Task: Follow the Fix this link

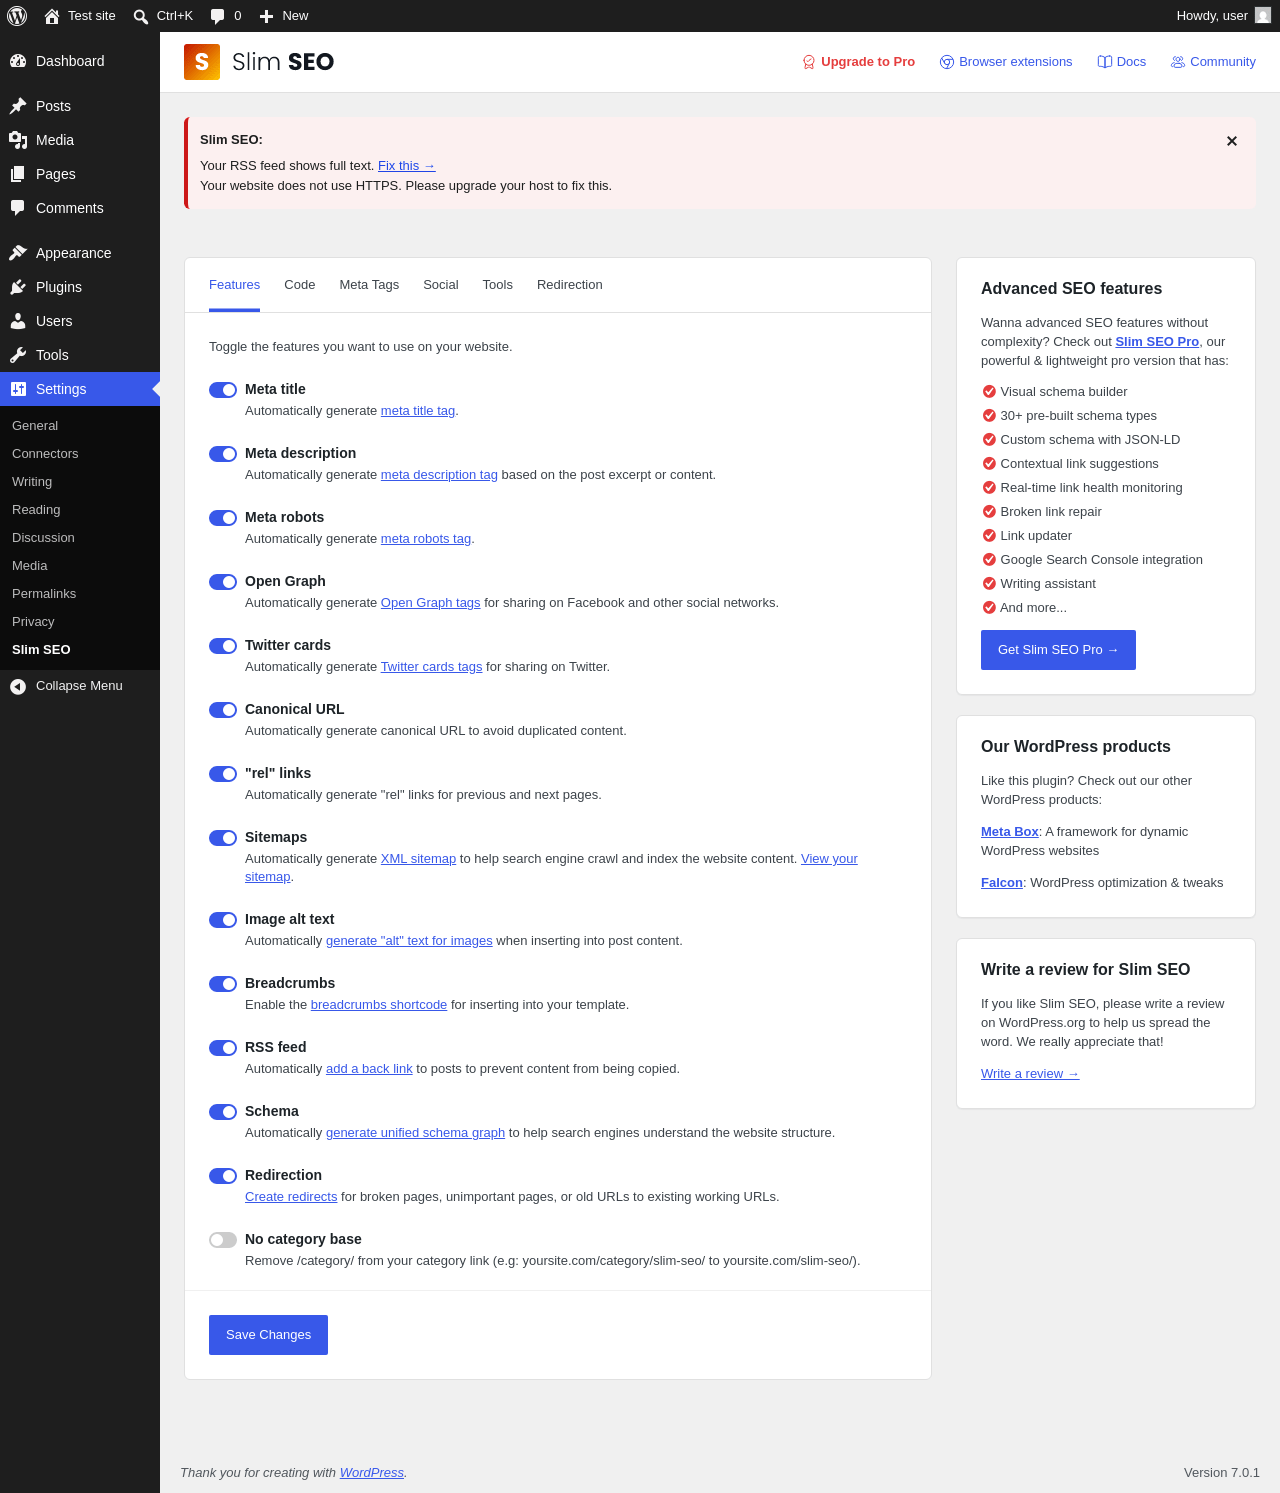Action: click(x=407, y=166)
